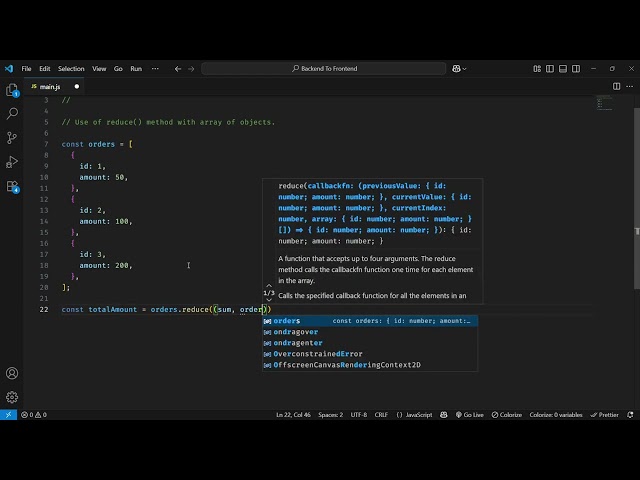Click Ln 22, Col 46 position indicator
Viewport: 640px width, 480px height.
293,415
